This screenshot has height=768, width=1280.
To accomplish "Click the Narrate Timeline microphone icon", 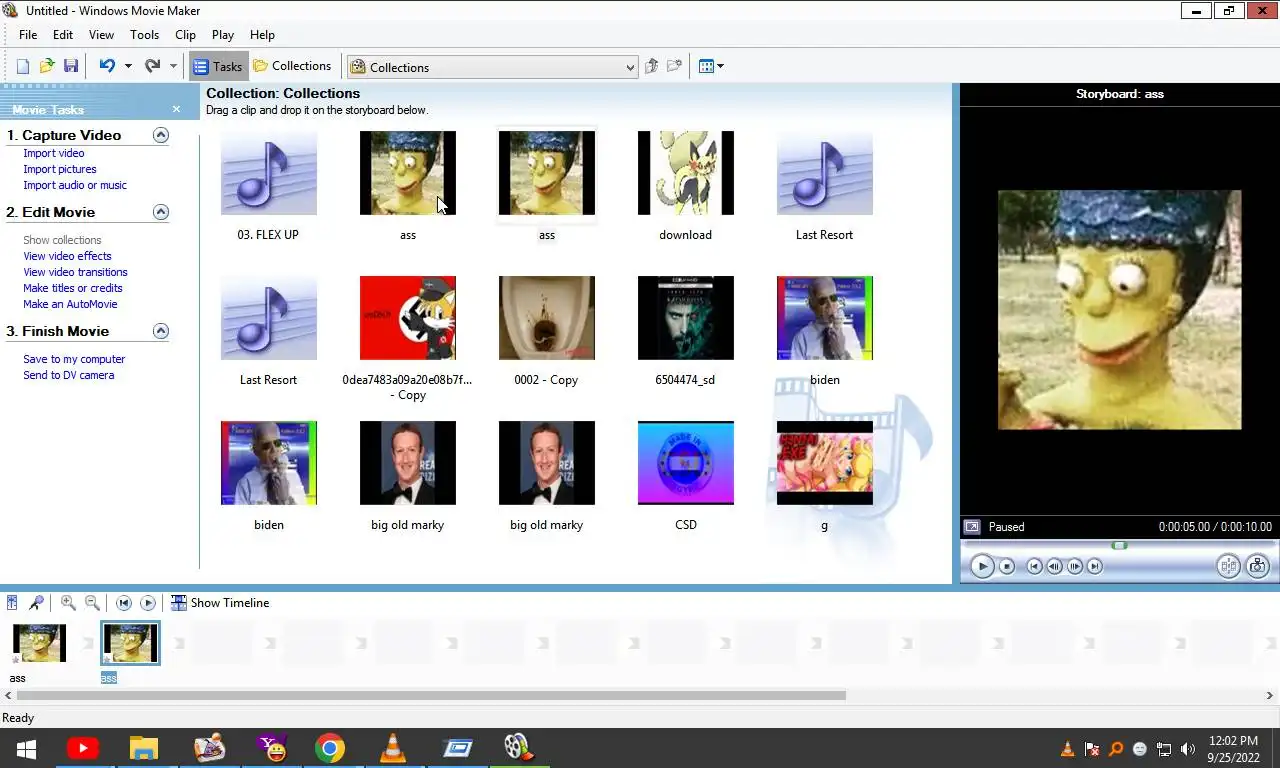I will (36, 603).
